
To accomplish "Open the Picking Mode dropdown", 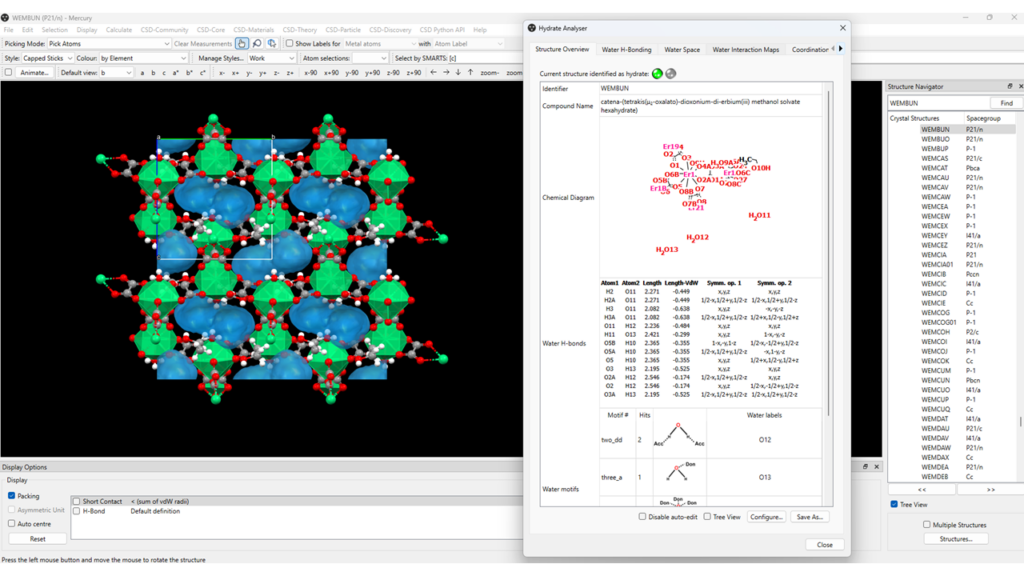I will (109, 44).
